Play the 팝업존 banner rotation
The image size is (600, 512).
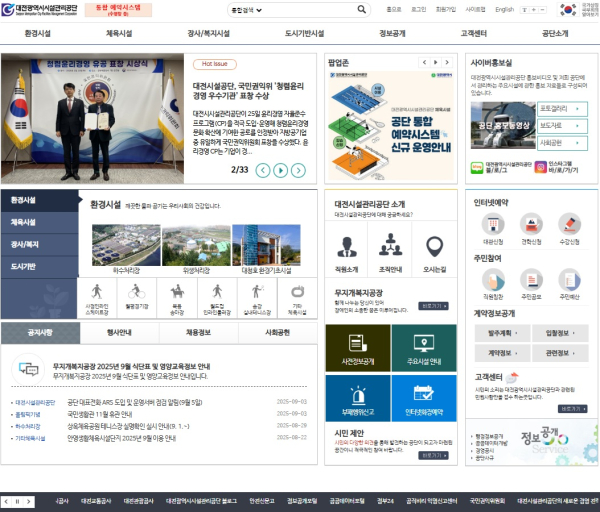coord(435,62)
